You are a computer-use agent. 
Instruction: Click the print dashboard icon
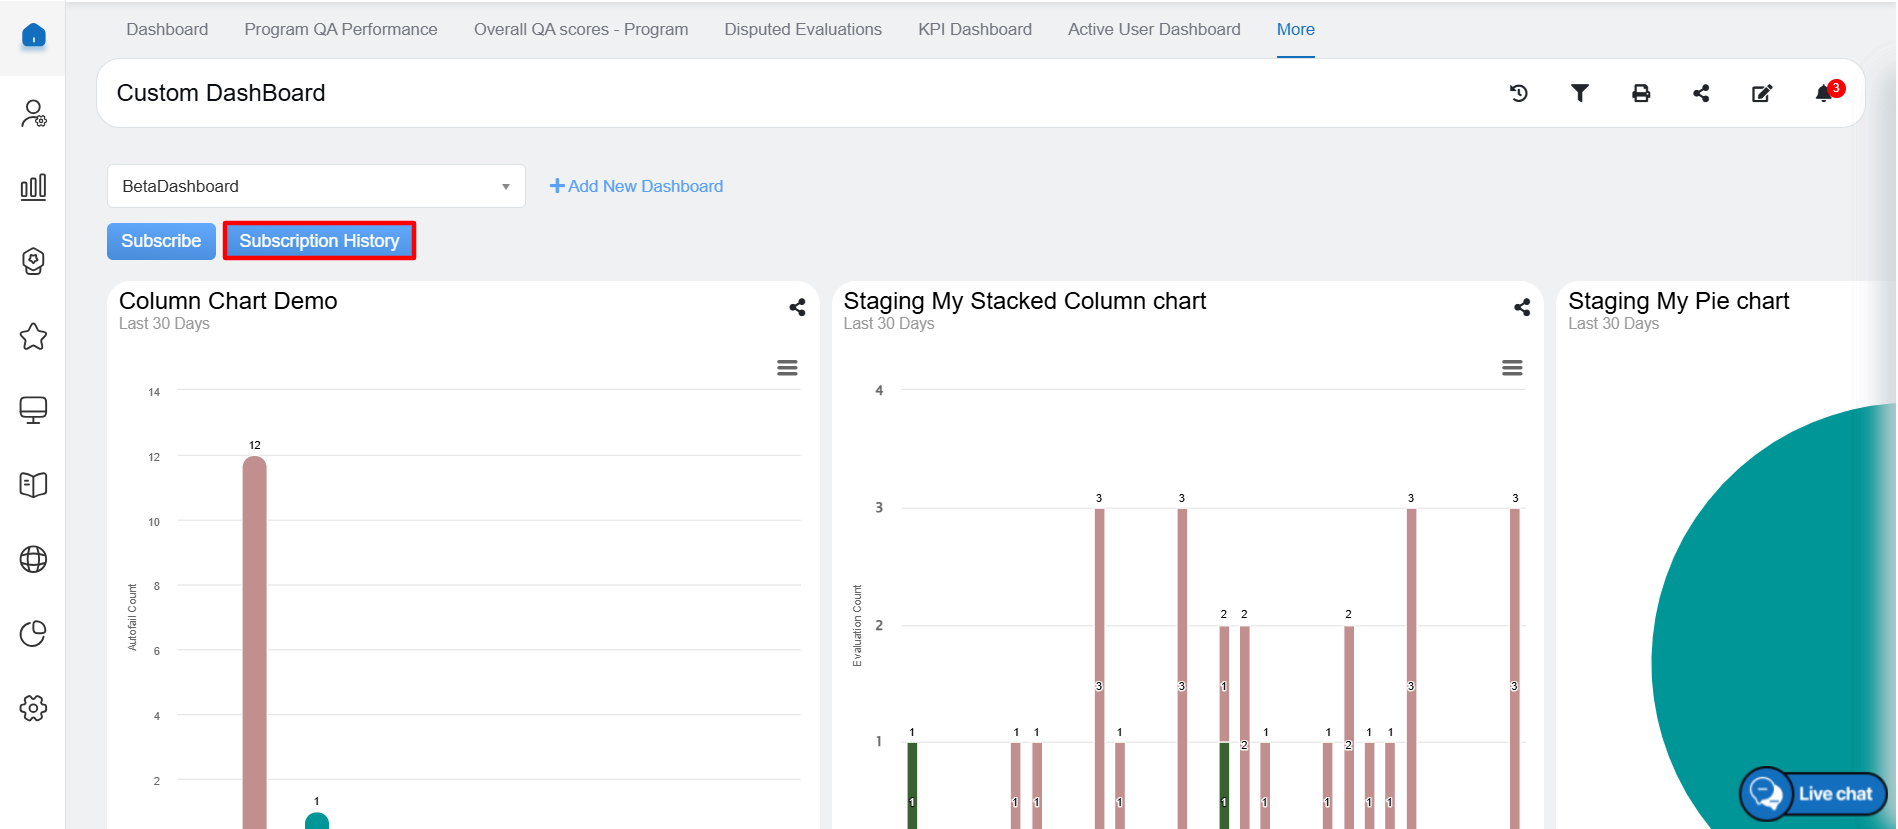tap(1640, 93)
